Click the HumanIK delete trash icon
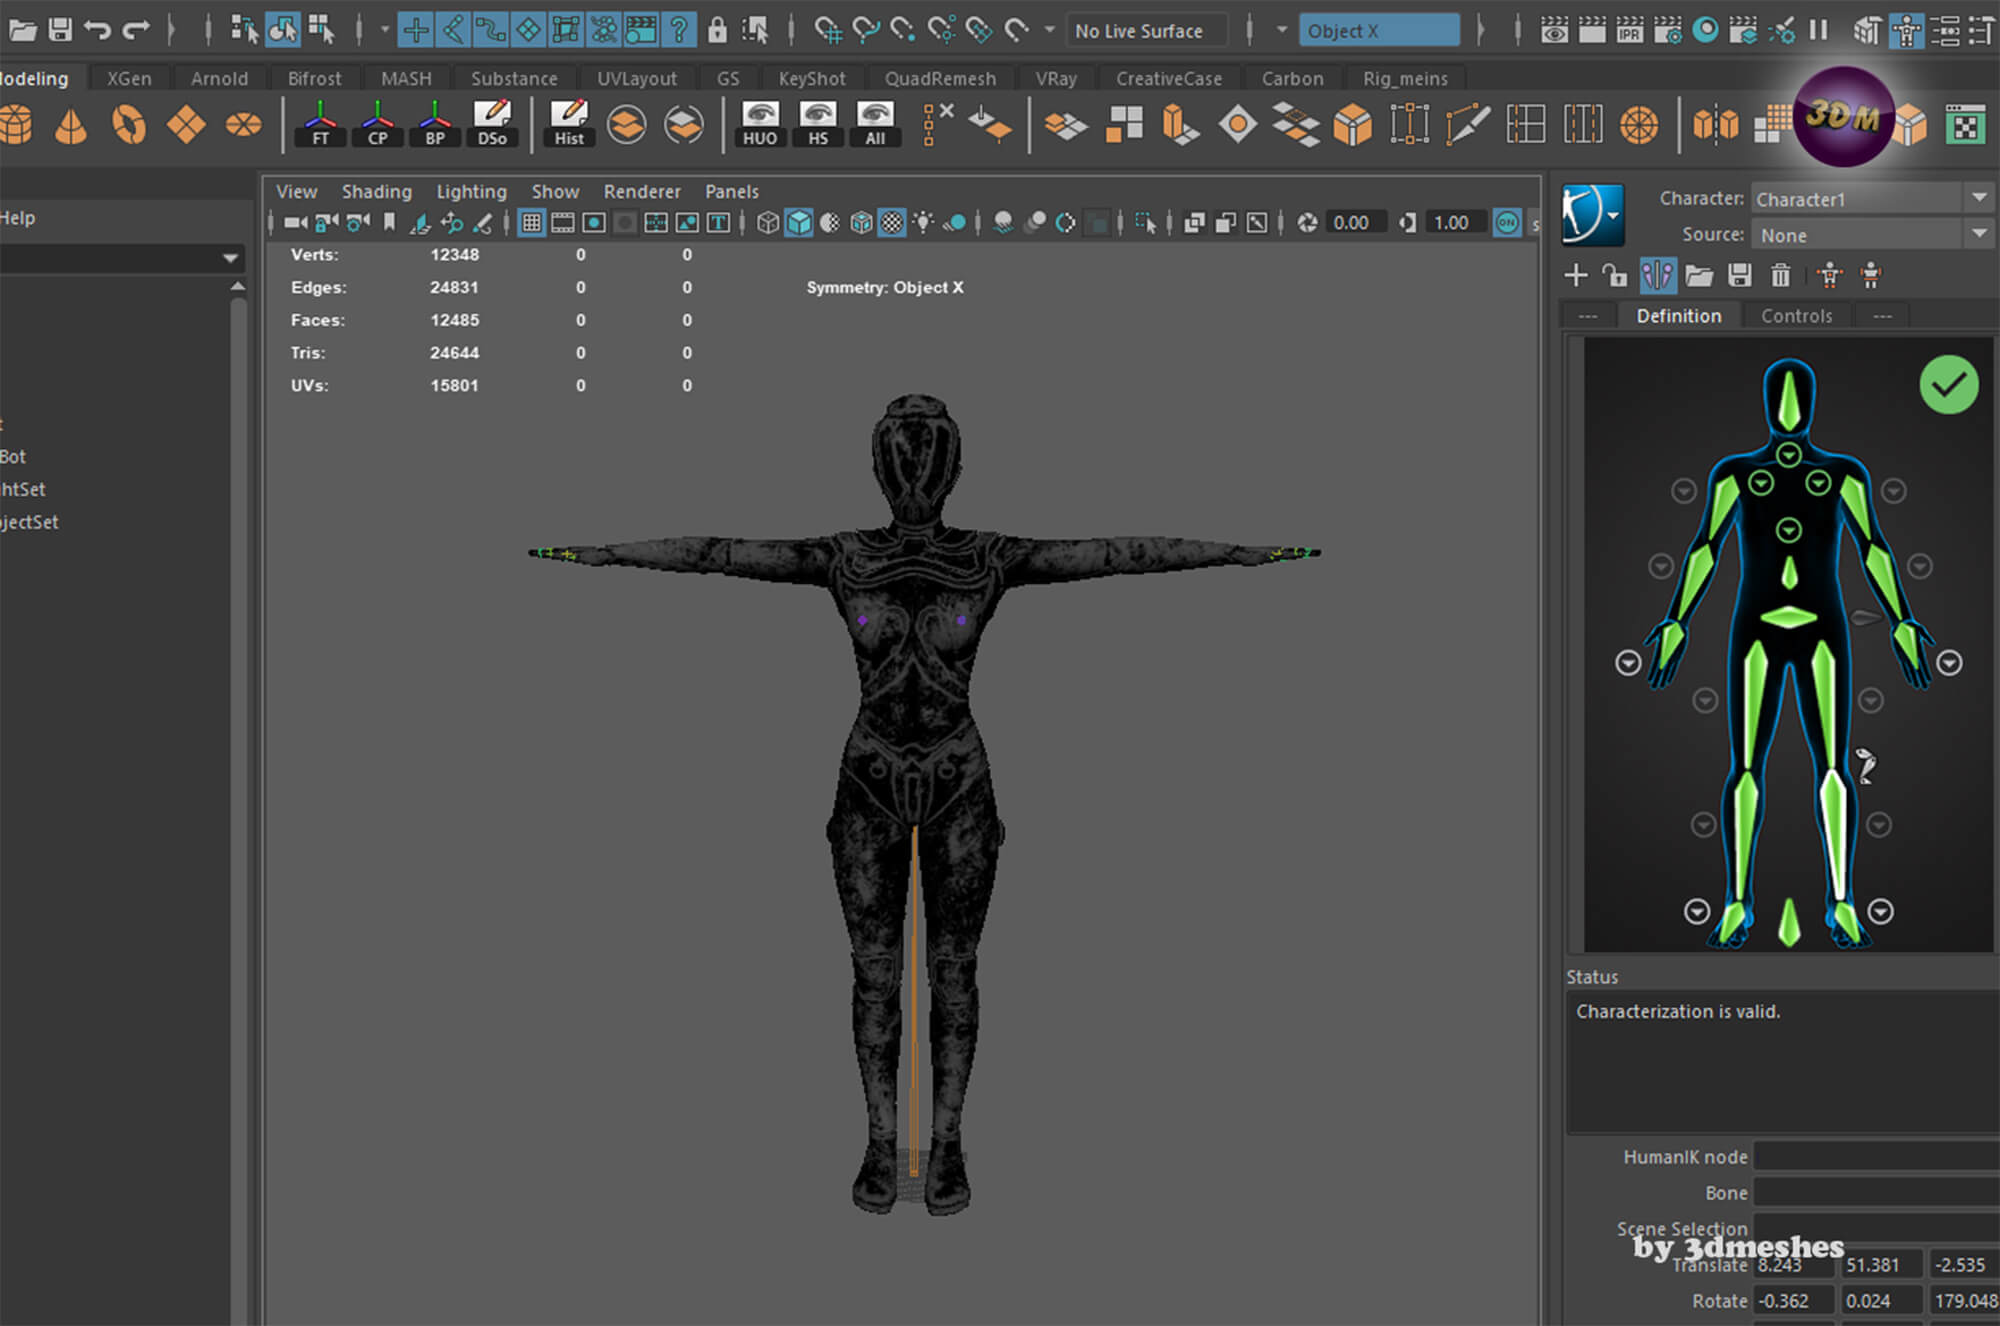The width and height of the screenshot is (2000, 1326). coord(1780,275)
